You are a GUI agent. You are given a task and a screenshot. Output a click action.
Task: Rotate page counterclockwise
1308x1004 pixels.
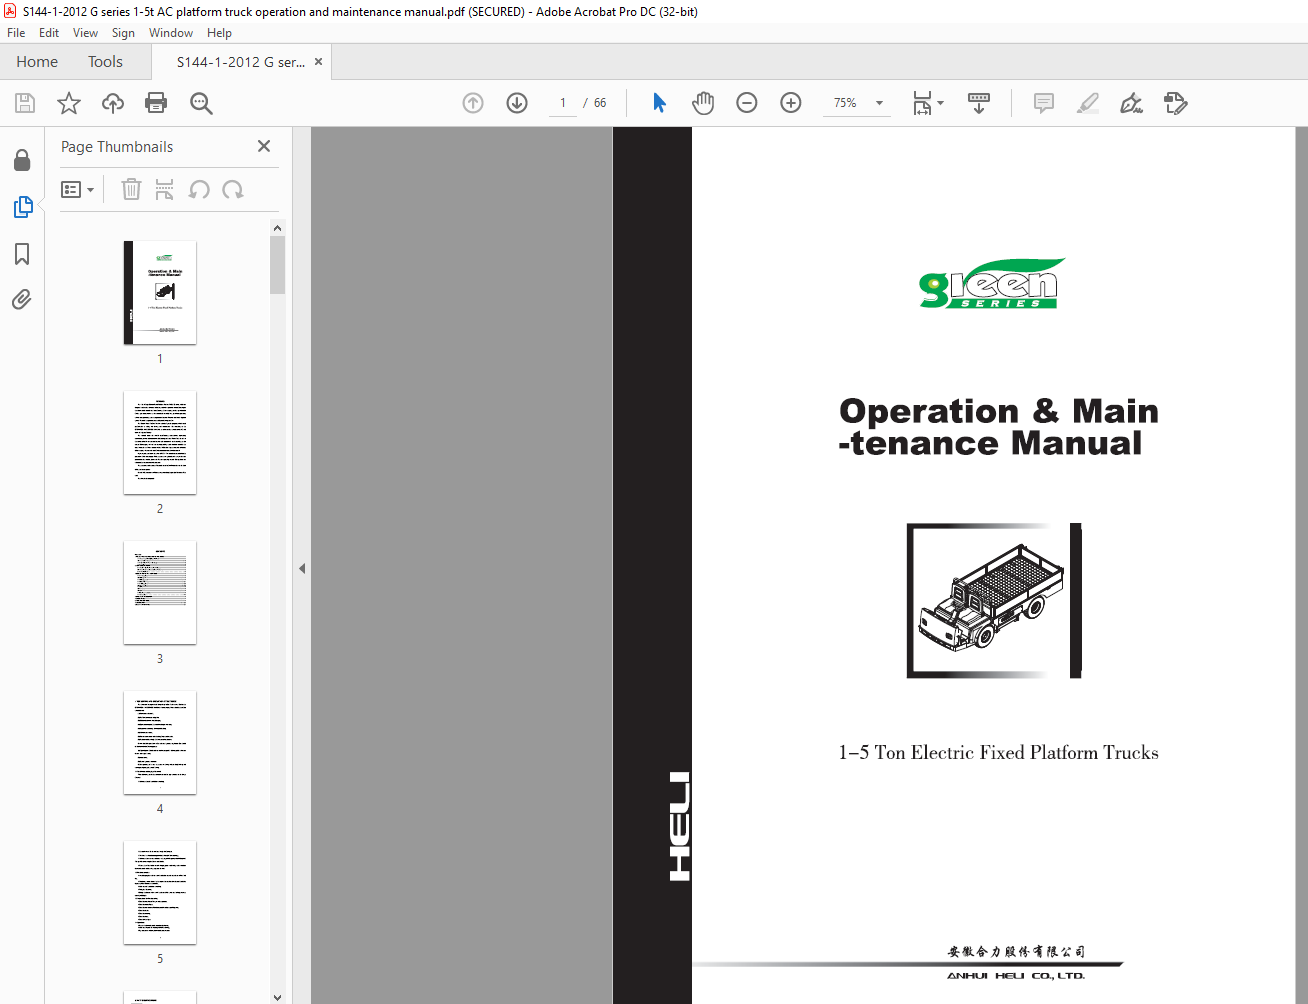tap(199, 189)
